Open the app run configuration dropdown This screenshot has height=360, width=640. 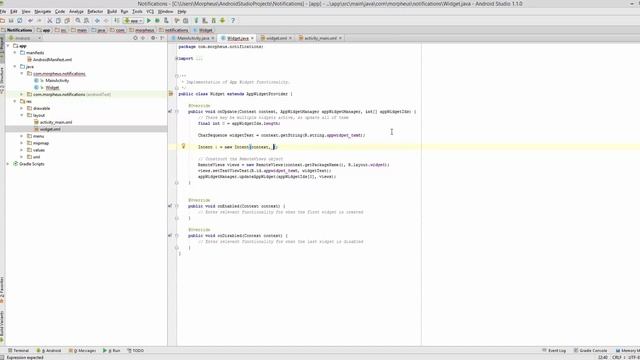pos(133,20)
